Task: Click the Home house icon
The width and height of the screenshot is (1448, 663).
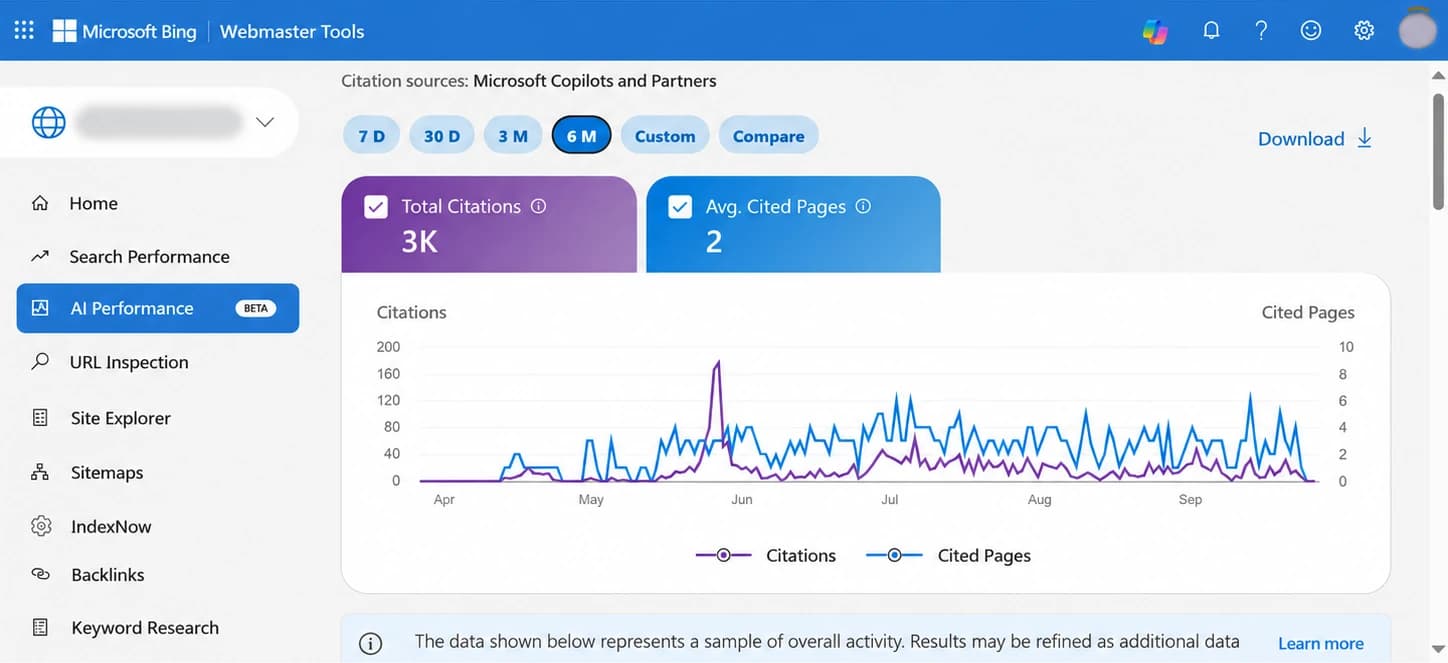Action: coord(40,203)
